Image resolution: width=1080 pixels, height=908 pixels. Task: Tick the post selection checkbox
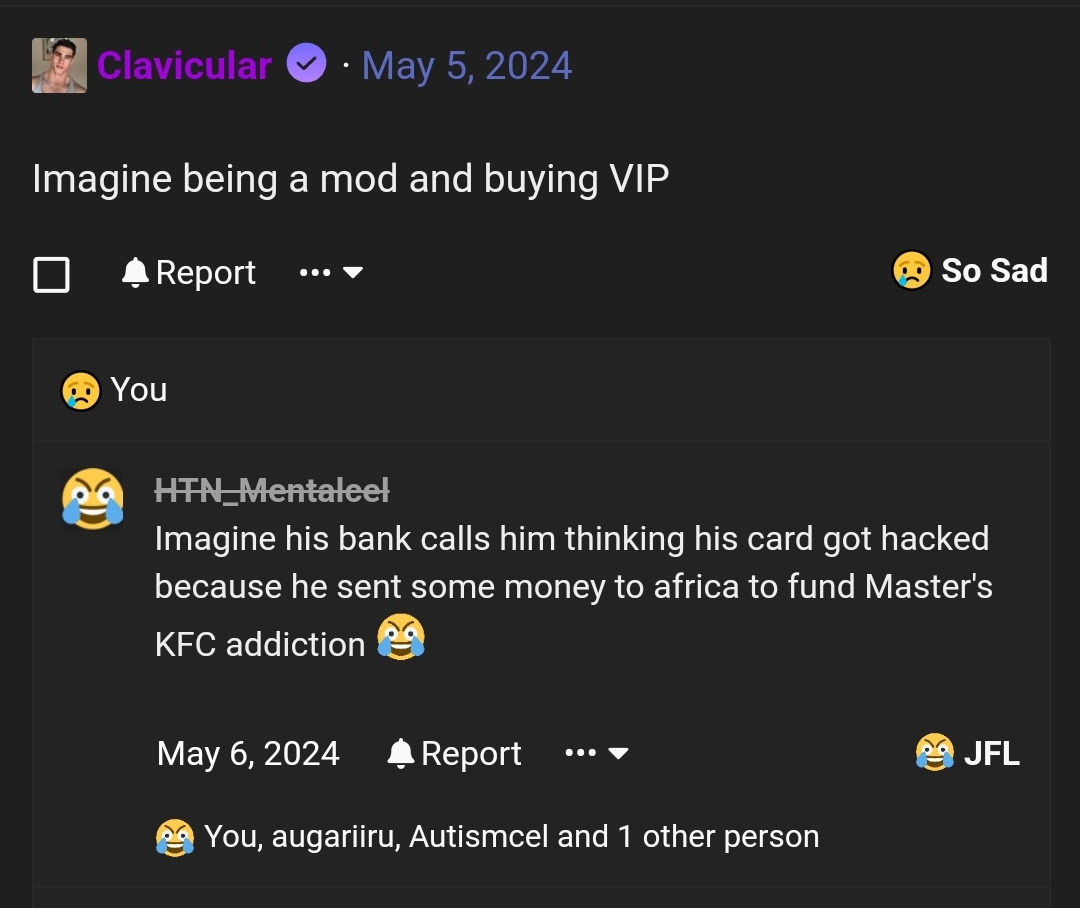click(52, 273)
